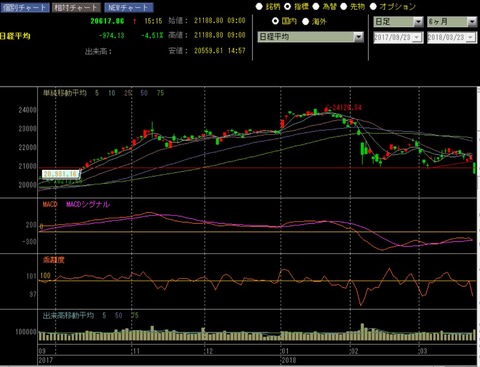Open the 2017/09/23 start date picker arrow
The width and height of the screenshot is (480, 367).
coord(417,37)
